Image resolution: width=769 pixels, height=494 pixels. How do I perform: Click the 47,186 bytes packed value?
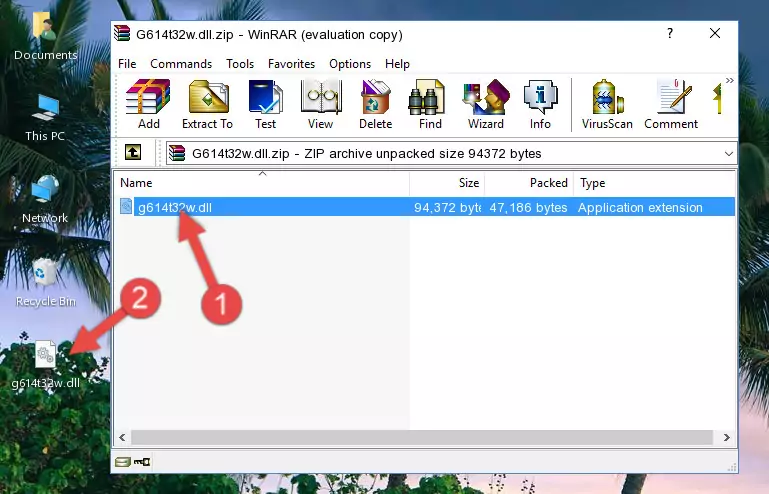pos(528,208)
